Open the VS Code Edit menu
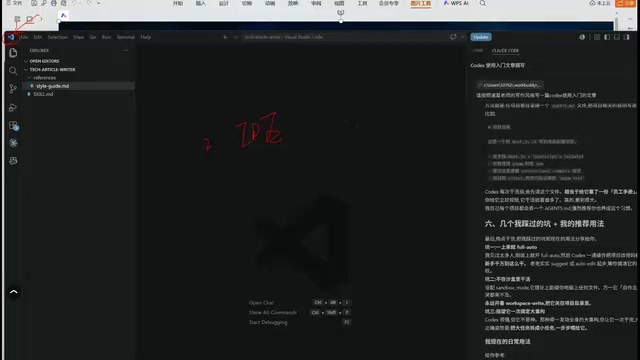The width and height of the screenshot is (640, 360). pos(38,37)
